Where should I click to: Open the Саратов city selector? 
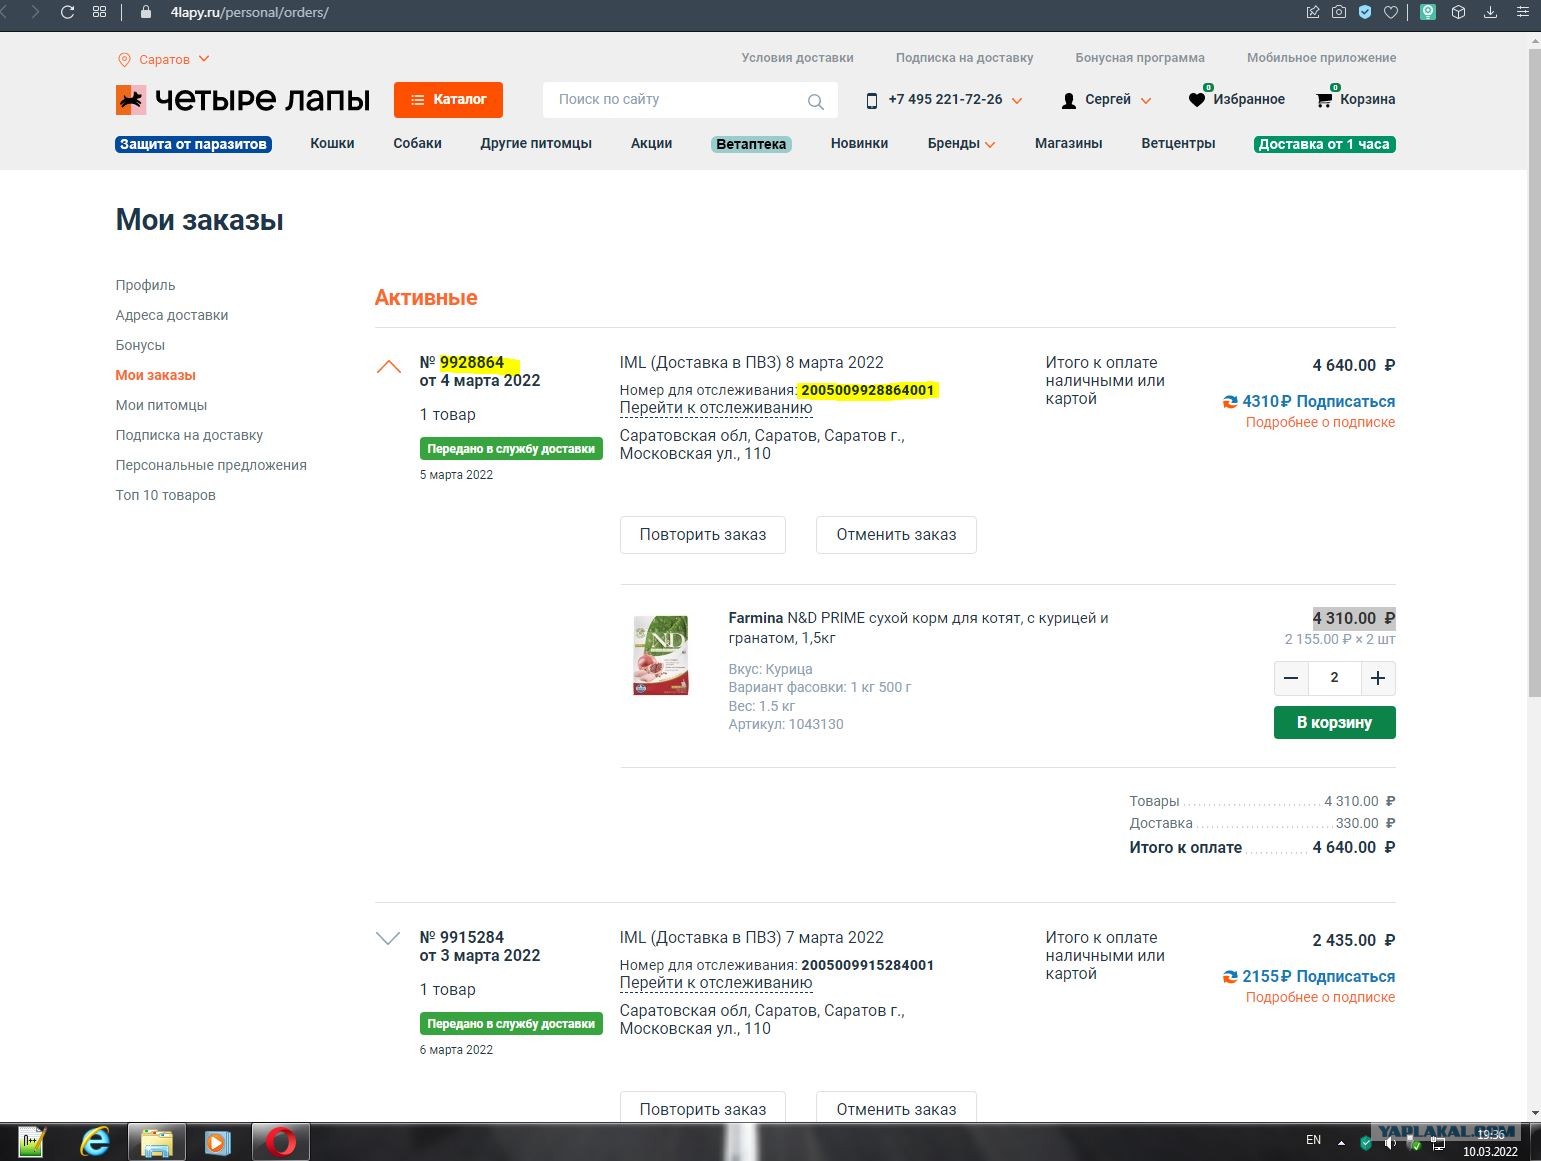(x=164, y=59)
